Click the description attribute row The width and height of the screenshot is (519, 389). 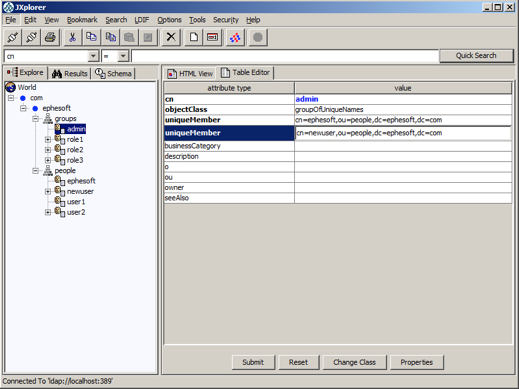coord(338,156)
